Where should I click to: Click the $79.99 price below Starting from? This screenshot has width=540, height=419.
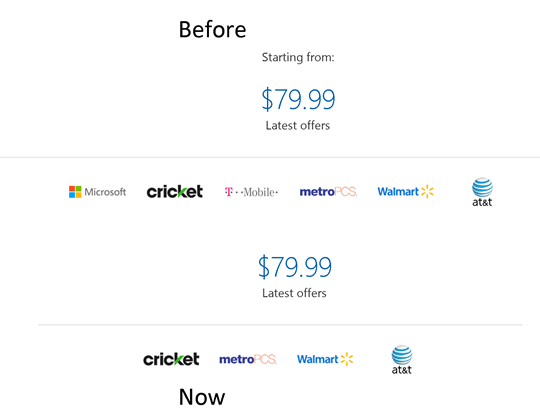(298, 99)
